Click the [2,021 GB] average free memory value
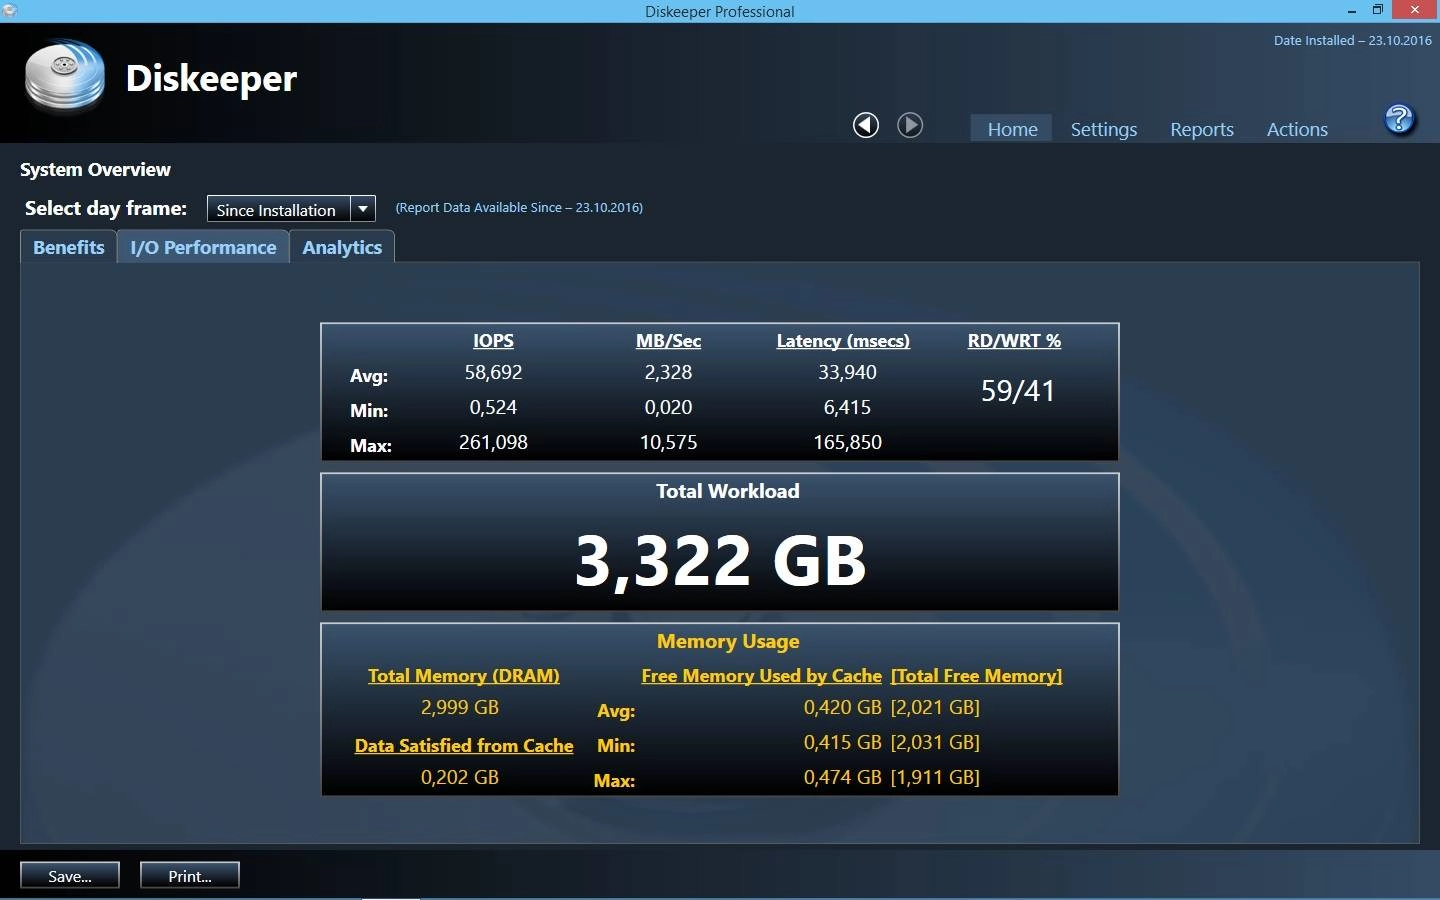The height and width of the screenshot is (900, 1440). pos(935,707)
